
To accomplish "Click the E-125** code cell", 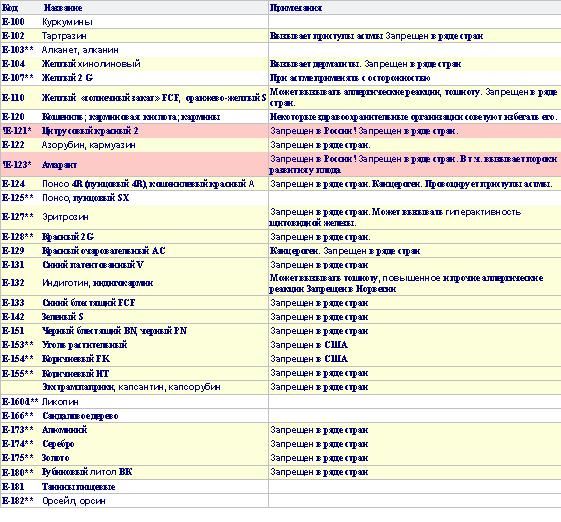I will coord(18,198).
